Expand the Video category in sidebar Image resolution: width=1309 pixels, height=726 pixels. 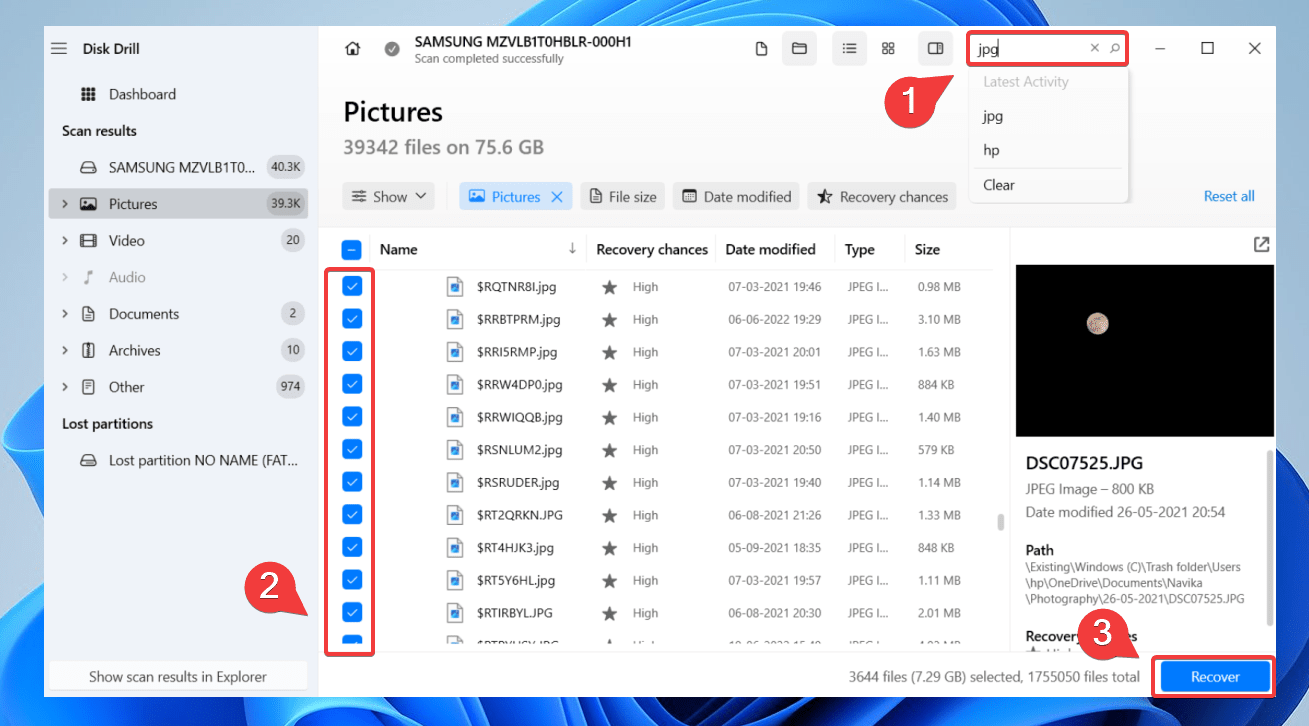tap(65, 241)
